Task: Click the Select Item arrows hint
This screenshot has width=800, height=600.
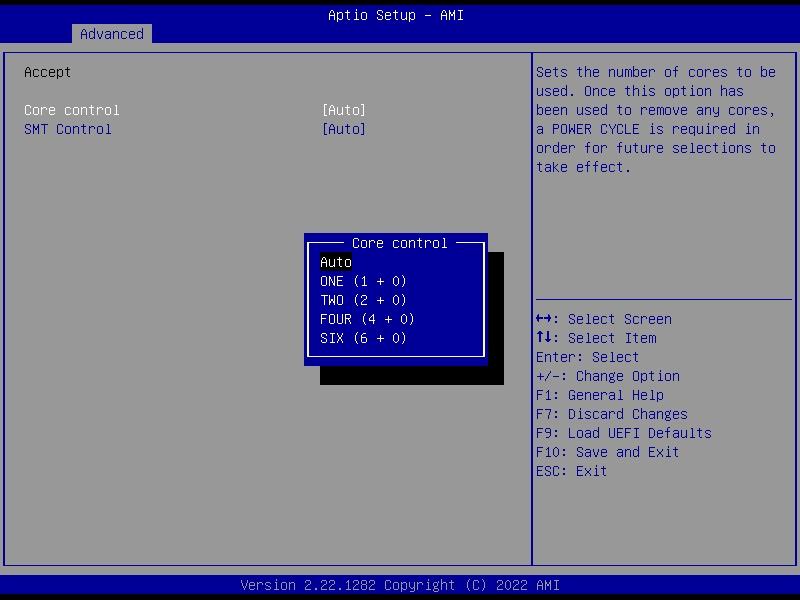Action: click(596, 338)
